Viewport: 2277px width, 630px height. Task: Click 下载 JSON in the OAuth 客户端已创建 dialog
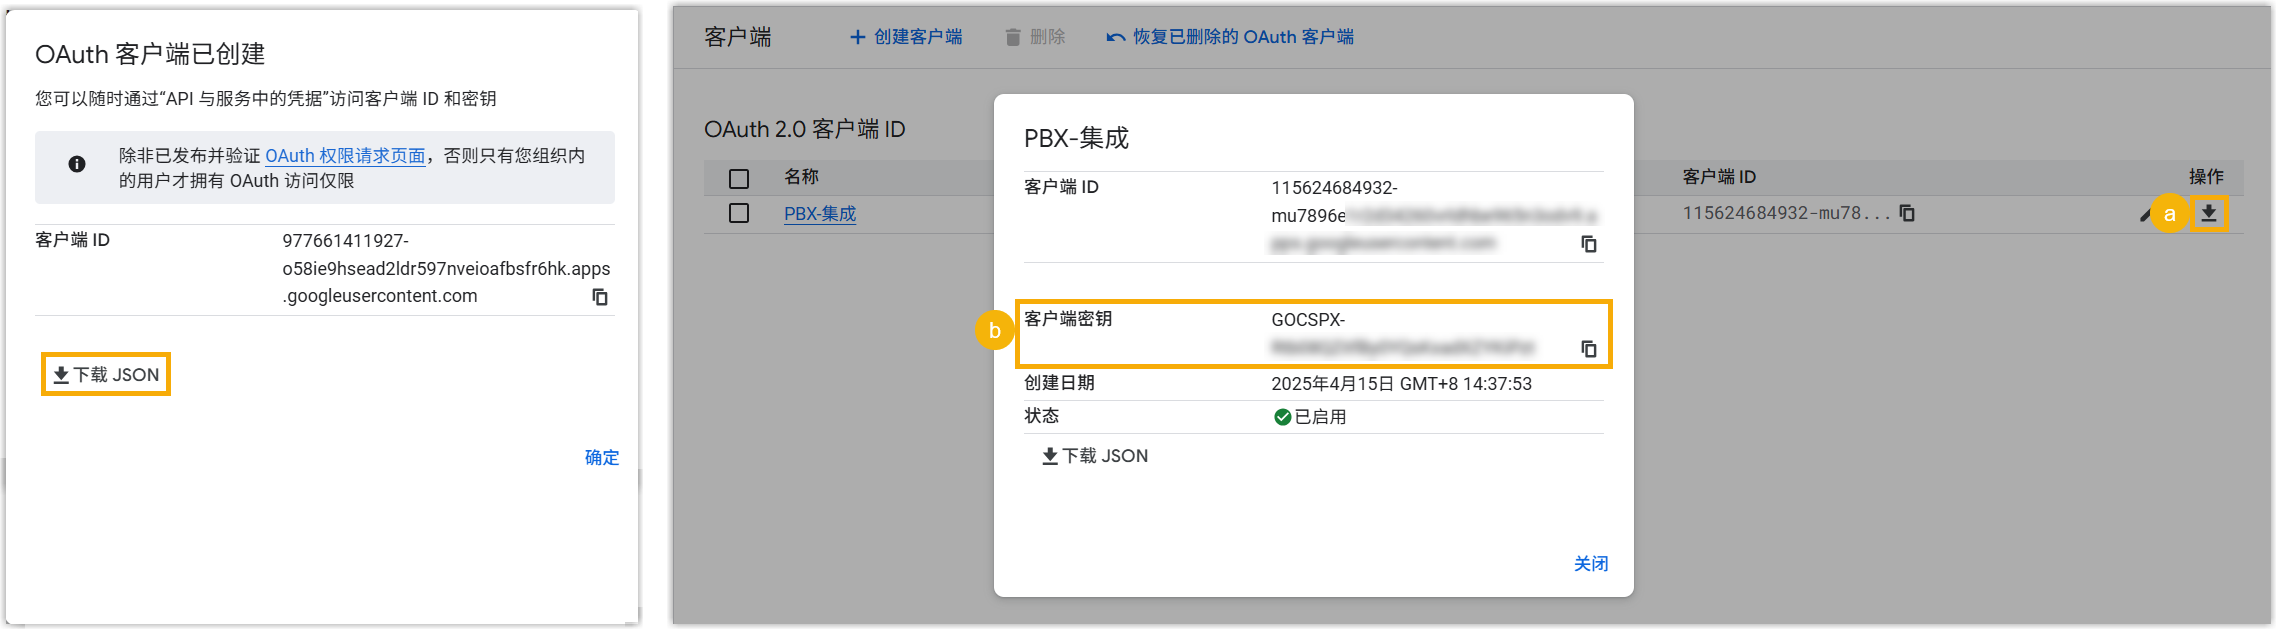pos(106,375)
